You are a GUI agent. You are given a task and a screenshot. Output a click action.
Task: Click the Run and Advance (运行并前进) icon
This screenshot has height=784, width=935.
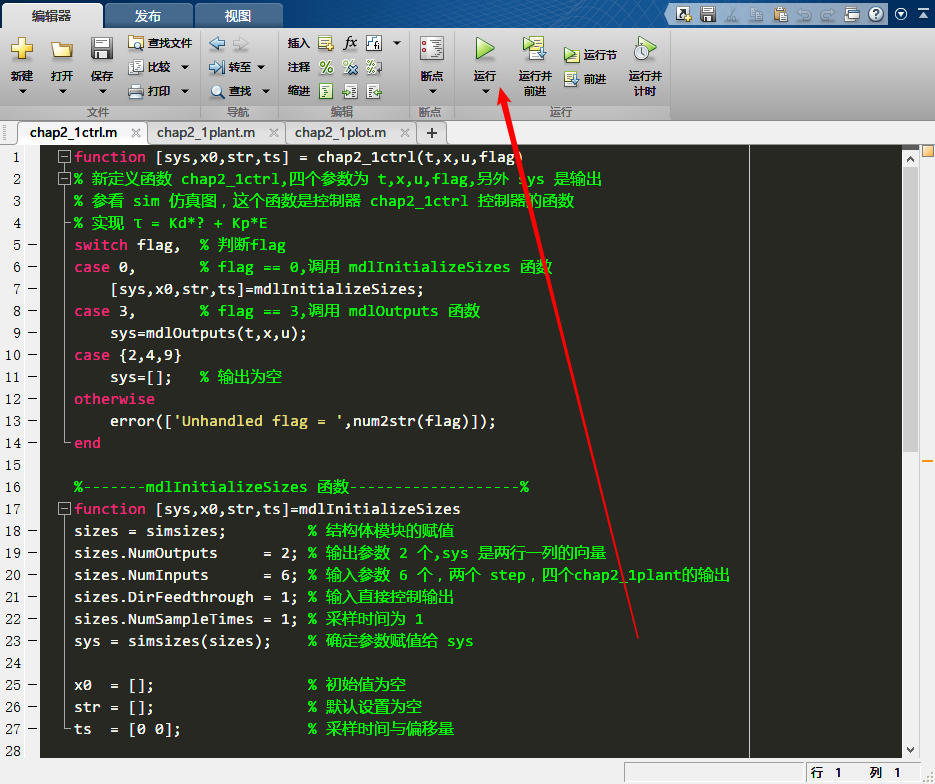534,48
